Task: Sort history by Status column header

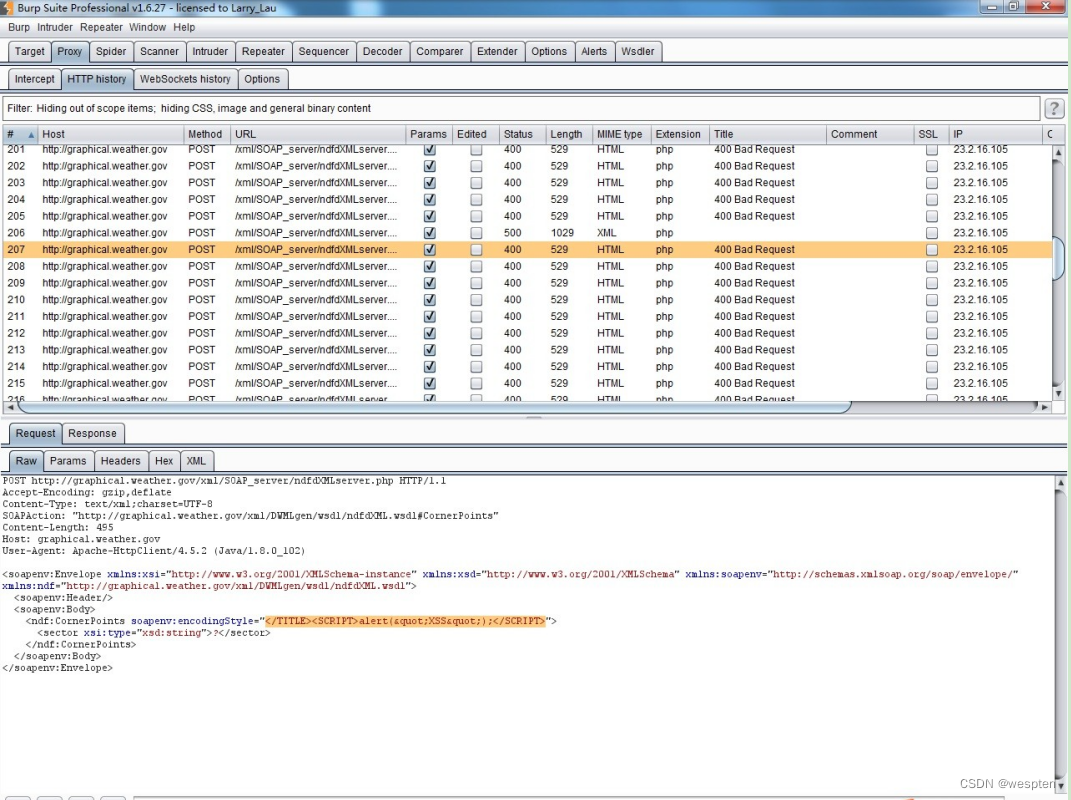Action: (518, 134)
